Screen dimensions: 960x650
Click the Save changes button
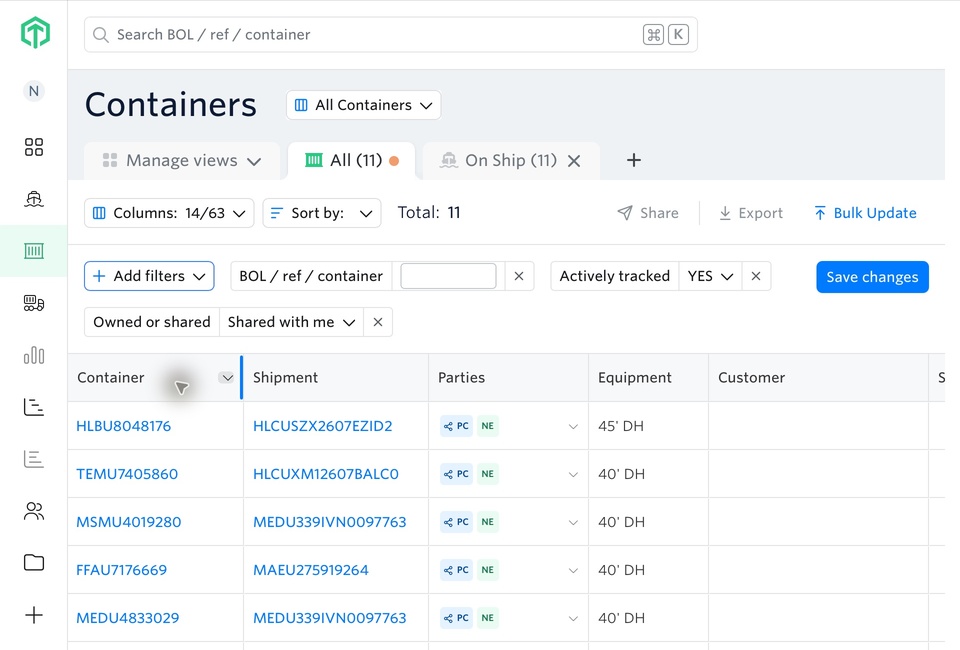[x=872, y=277]
